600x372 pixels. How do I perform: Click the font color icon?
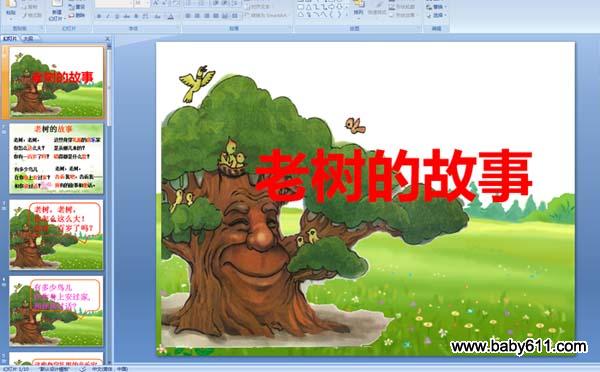[171, 16]
